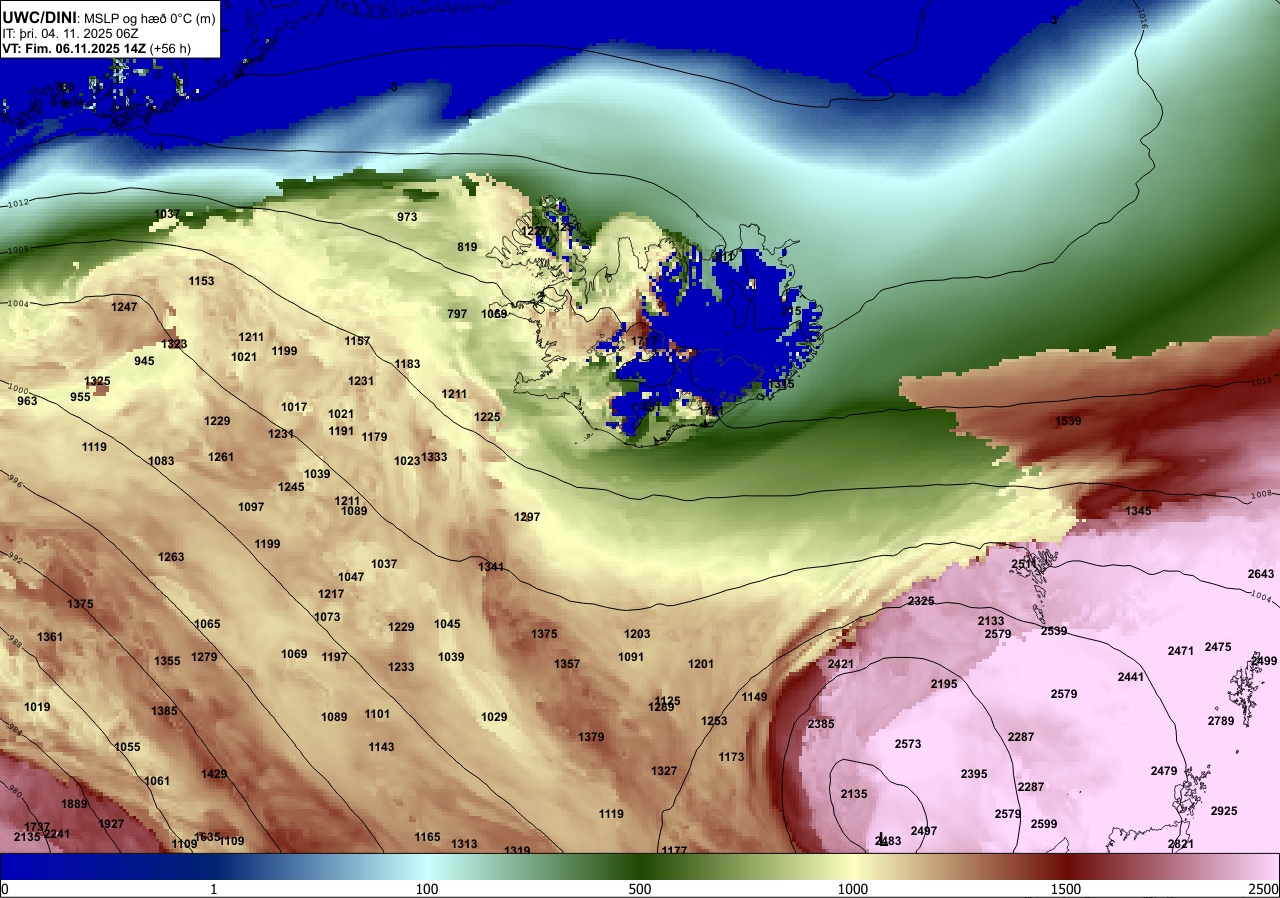Click the height value 2643
1280x898 pixels.
1261,574
